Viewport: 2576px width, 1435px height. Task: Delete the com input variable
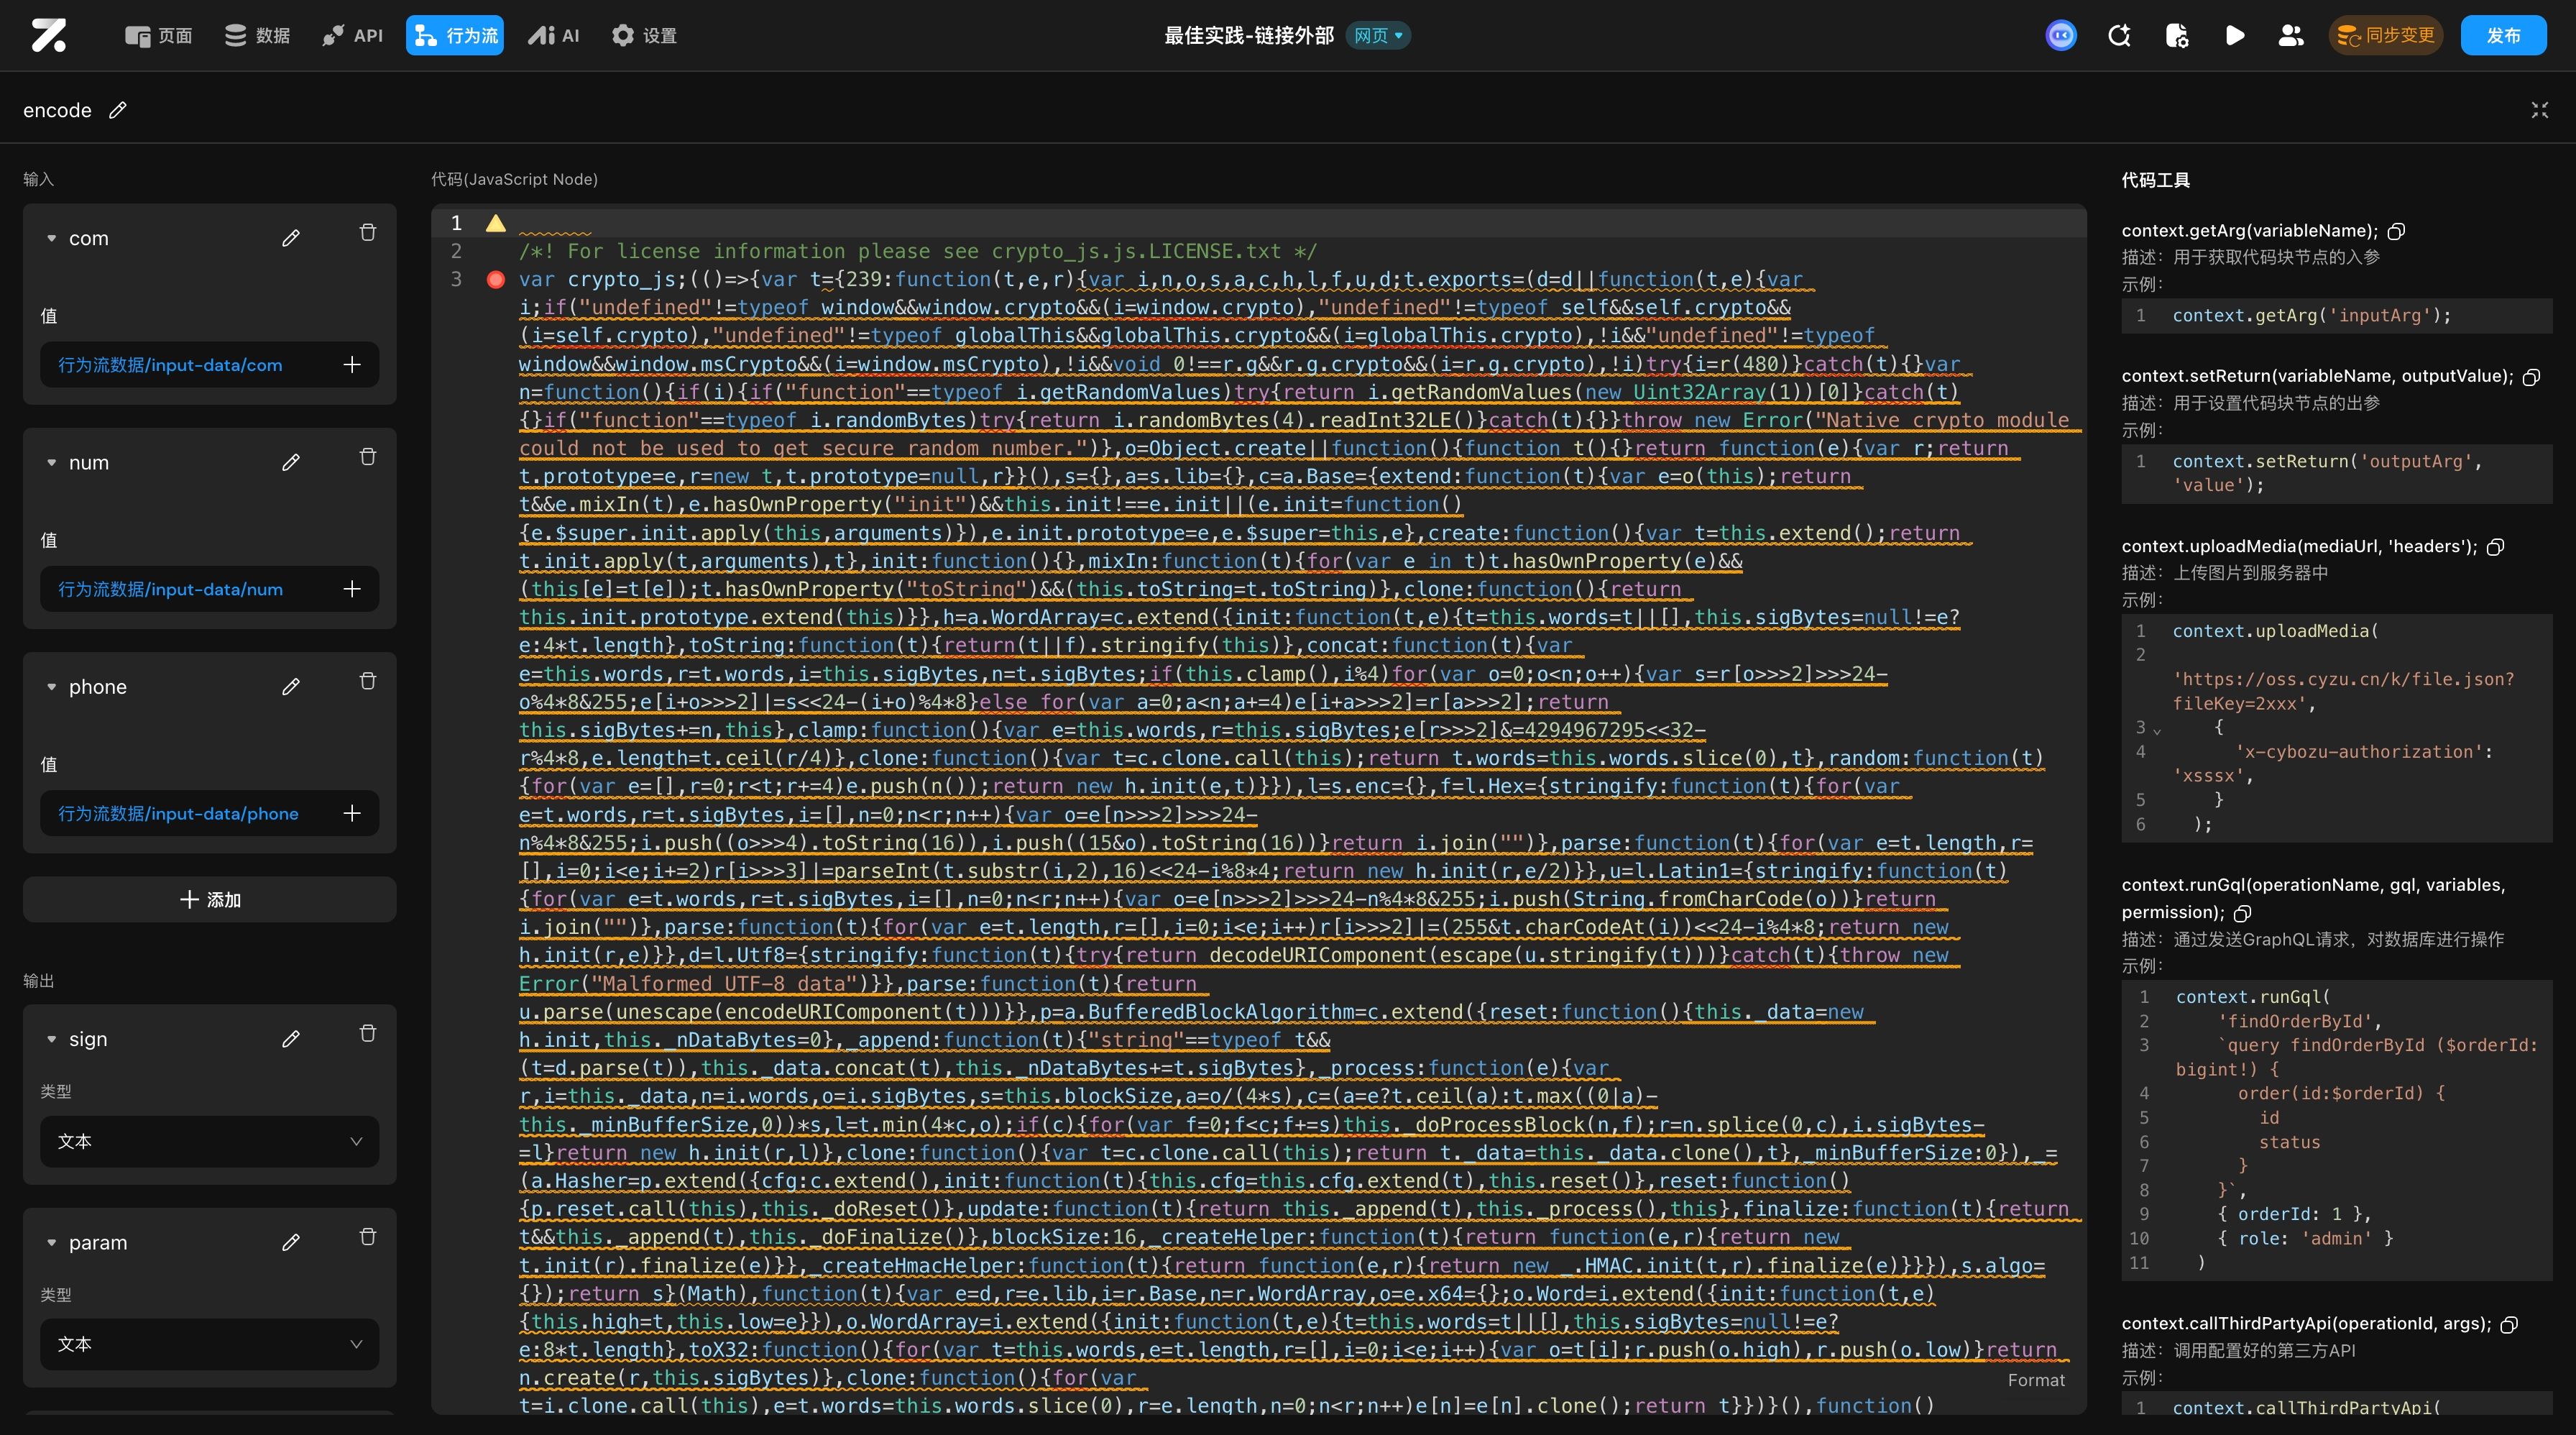[x=368, y=233]
